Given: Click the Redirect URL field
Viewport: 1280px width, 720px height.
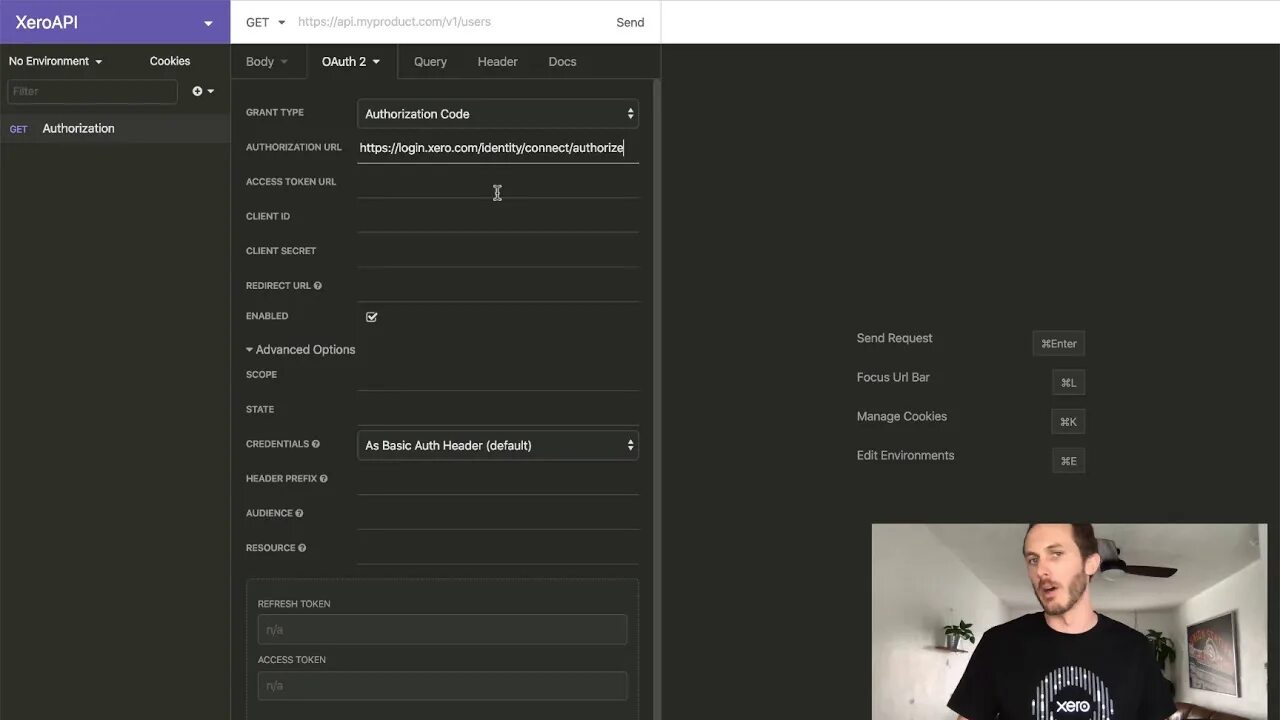Looking at the screenshot, I should [498, 286].
